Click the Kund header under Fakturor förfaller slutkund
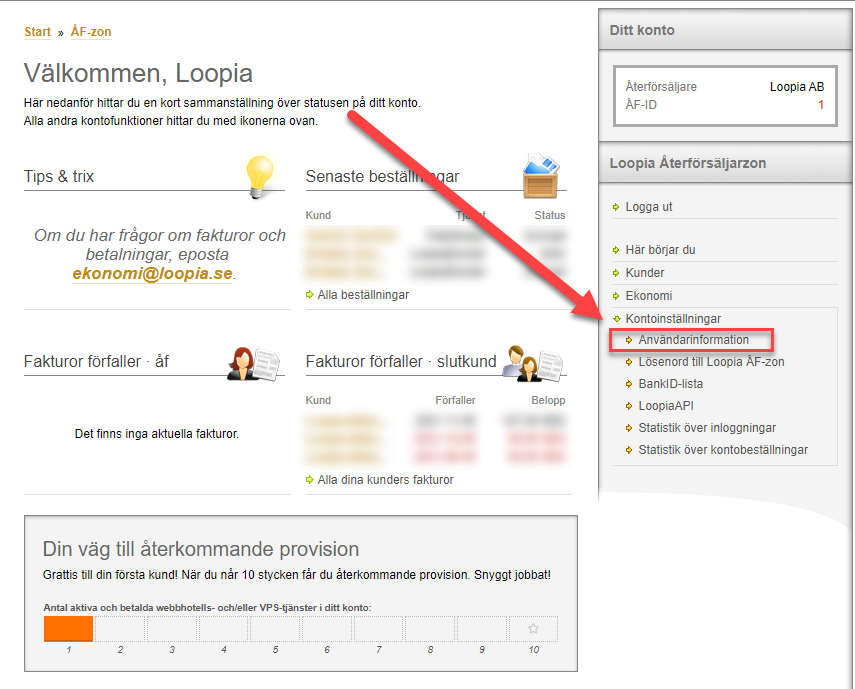855x689 pixels. click(x=318, y=400)
